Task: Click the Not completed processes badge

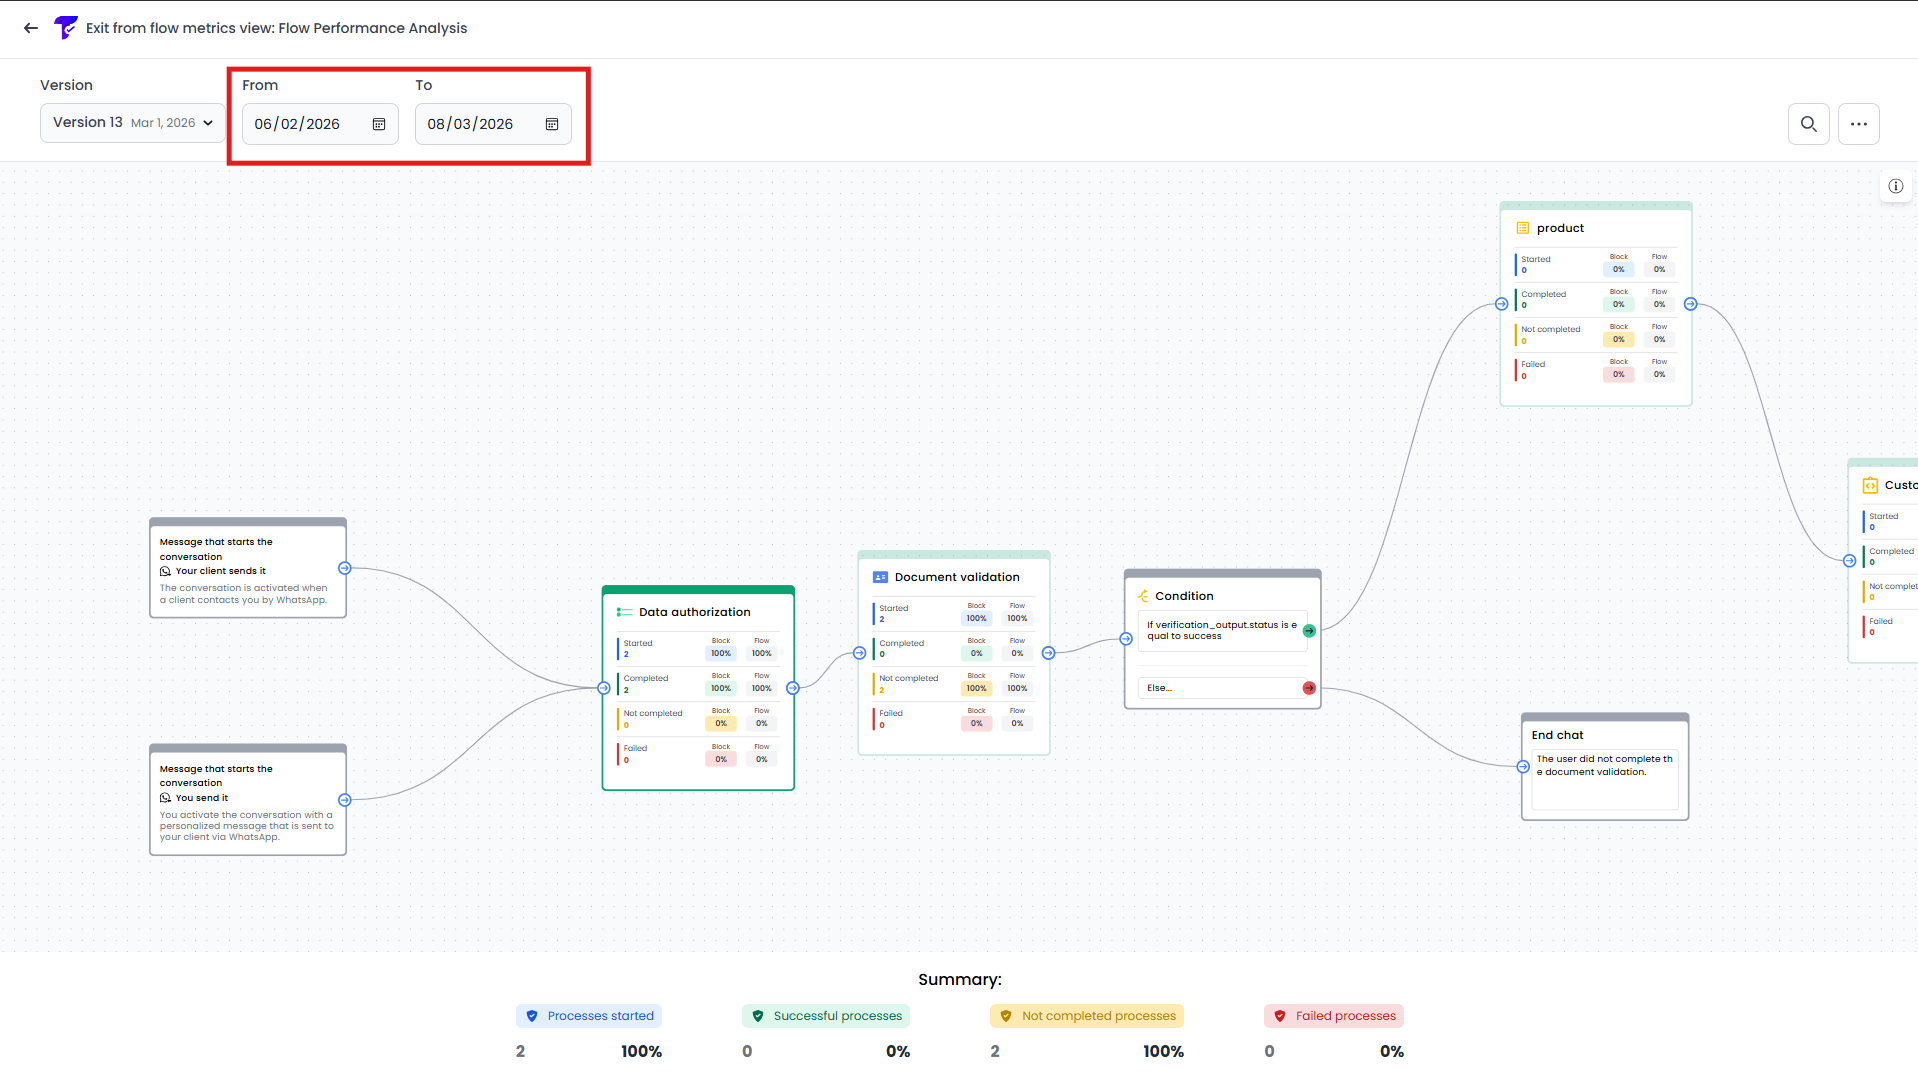Action: [1086, 1015]
